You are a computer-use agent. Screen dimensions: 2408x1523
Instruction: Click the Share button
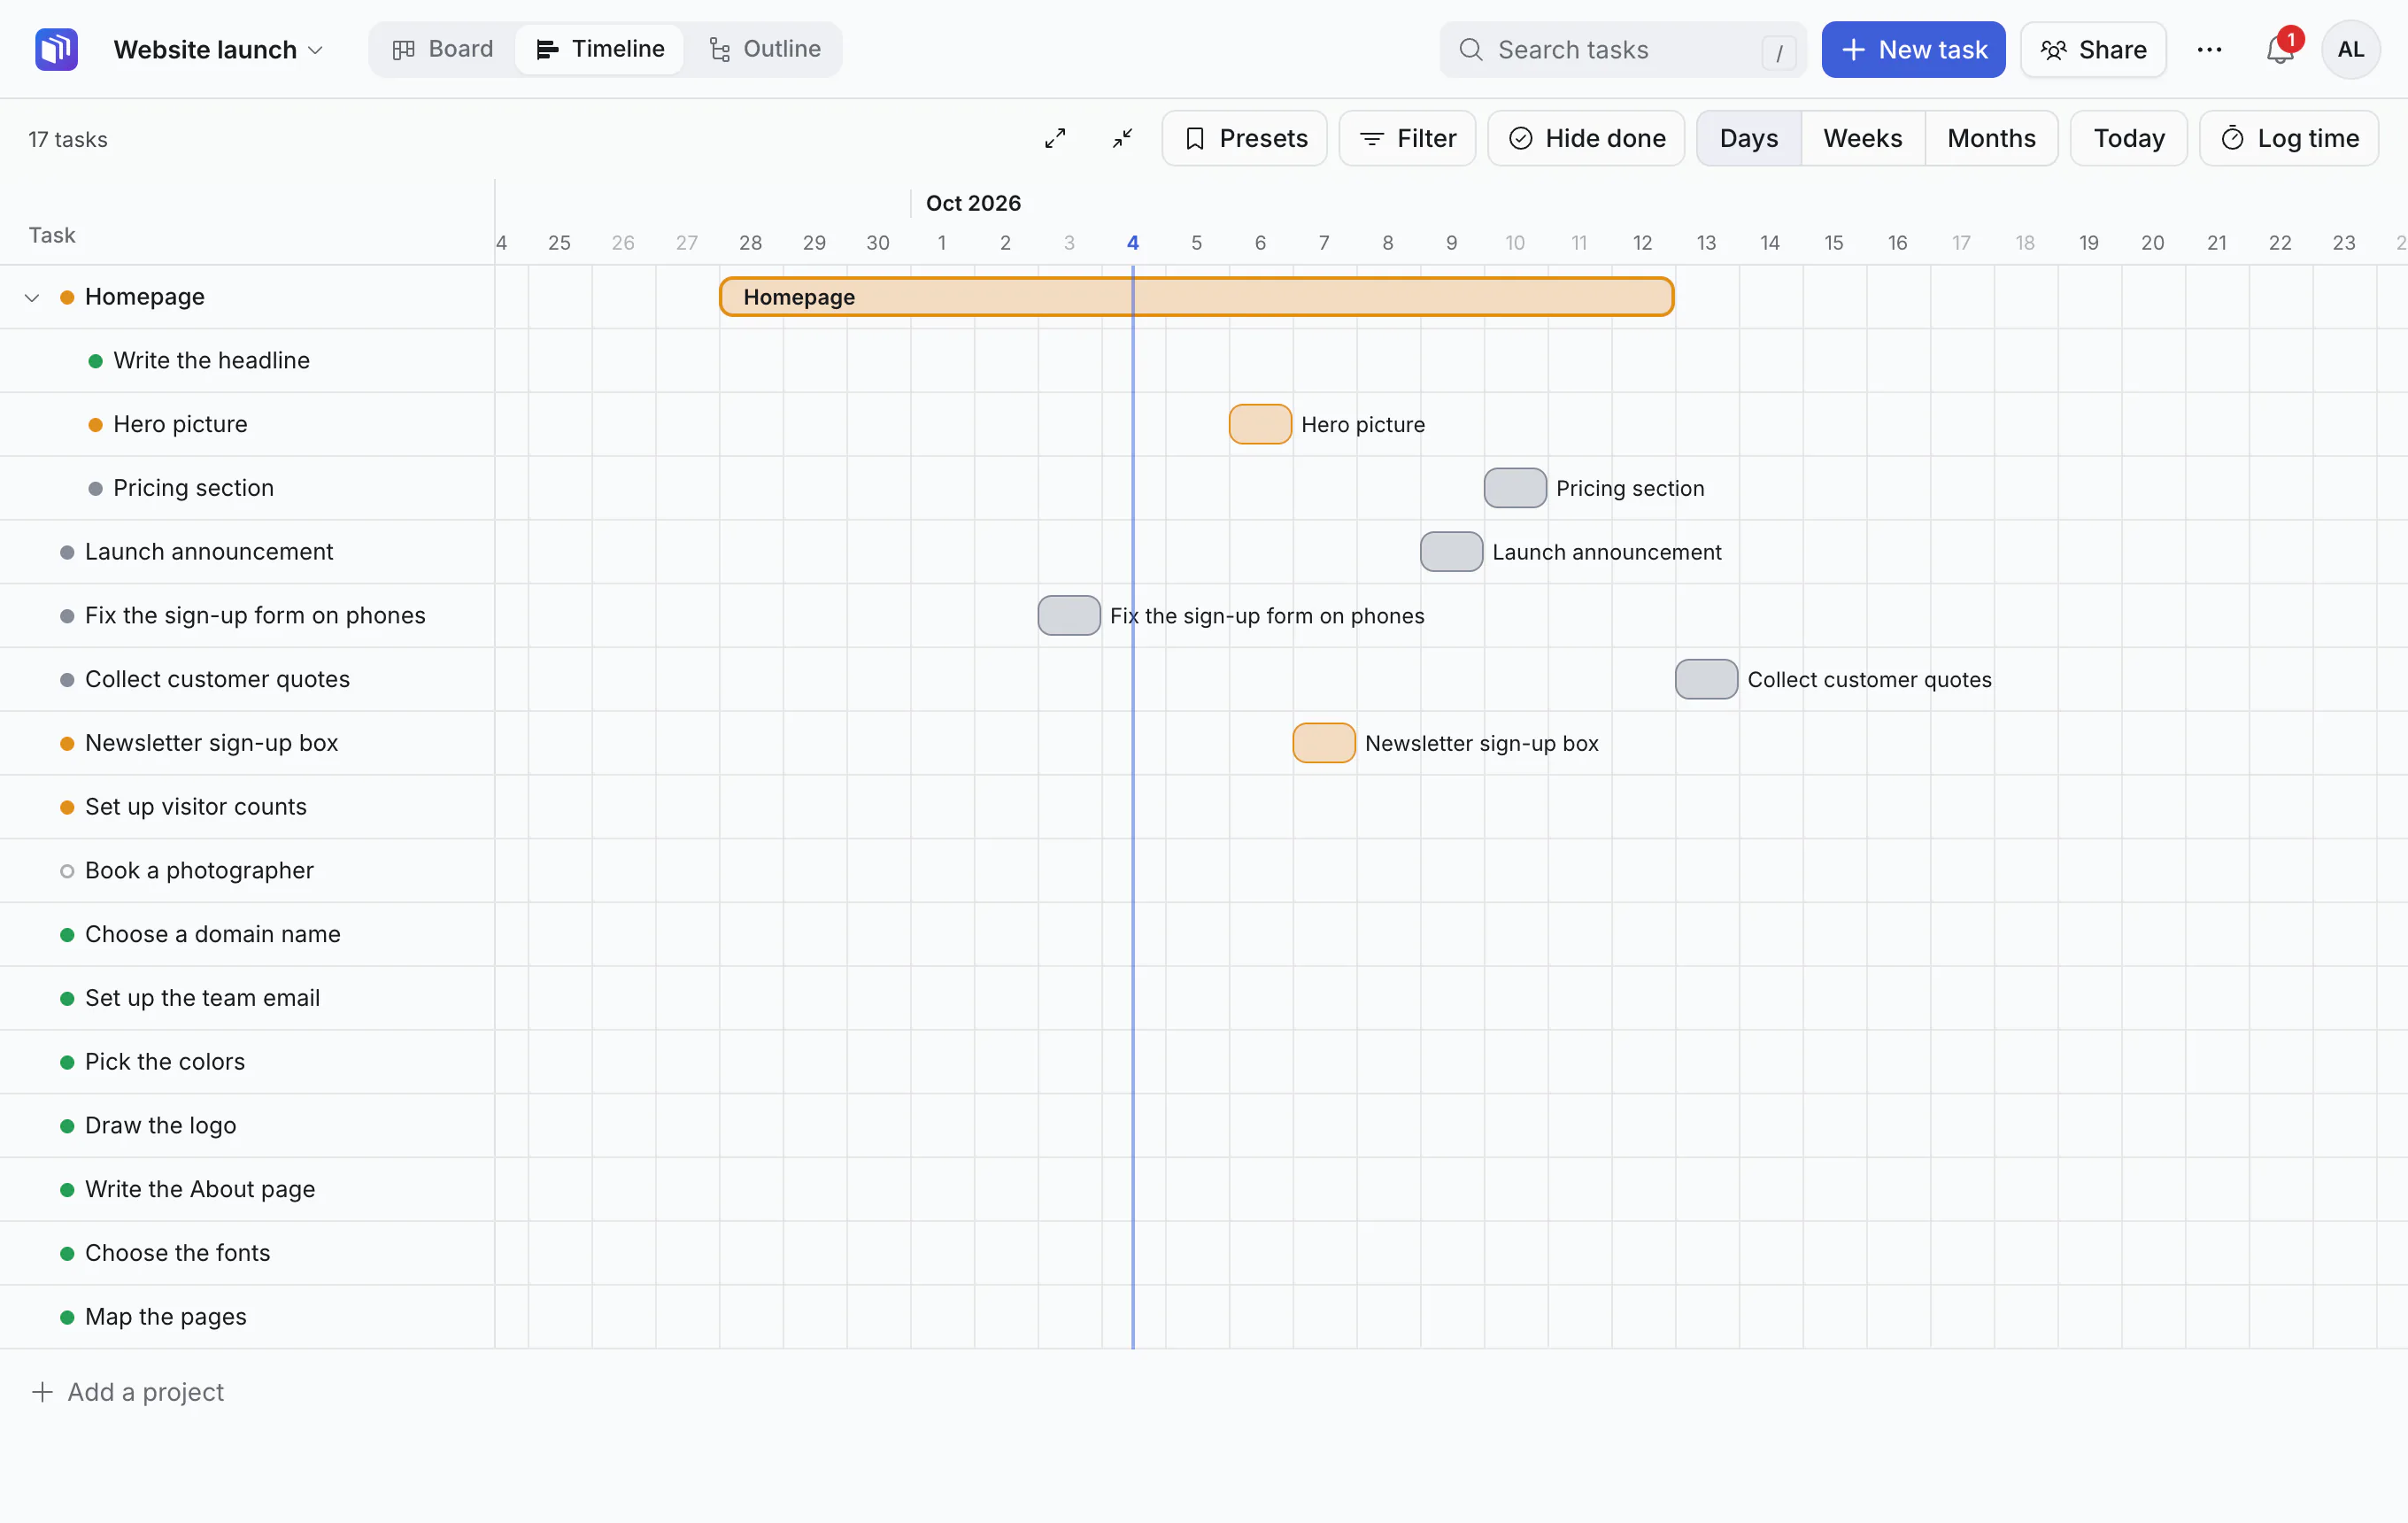tap(2093, 49)
